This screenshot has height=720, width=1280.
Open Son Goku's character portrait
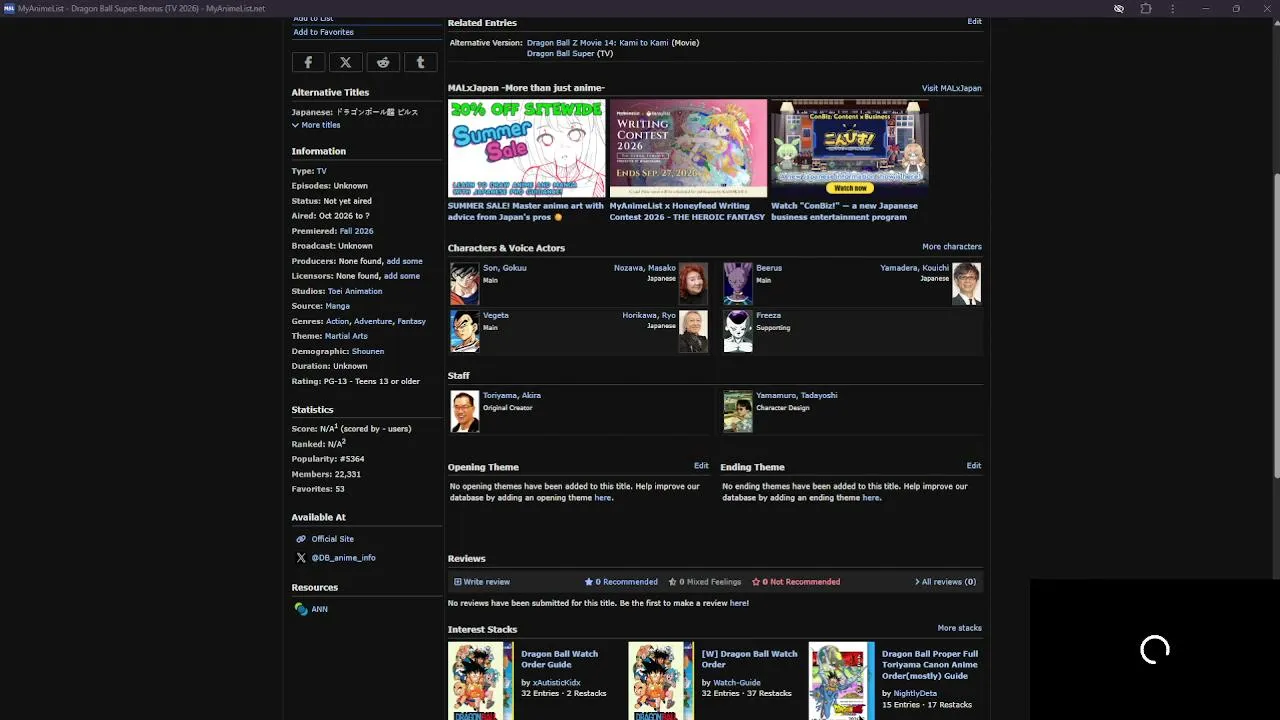[465, 284]
